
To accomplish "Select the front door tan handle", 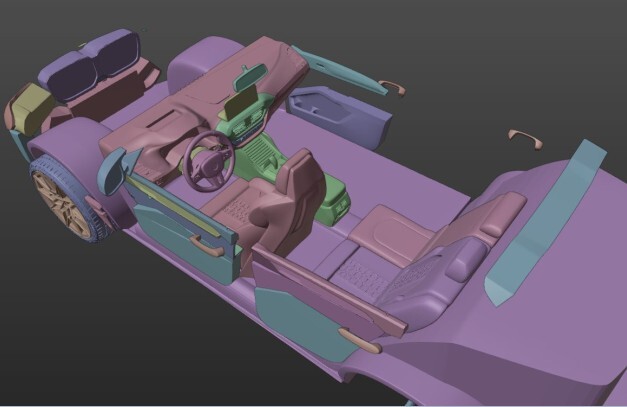I will [x=207, y=245].
